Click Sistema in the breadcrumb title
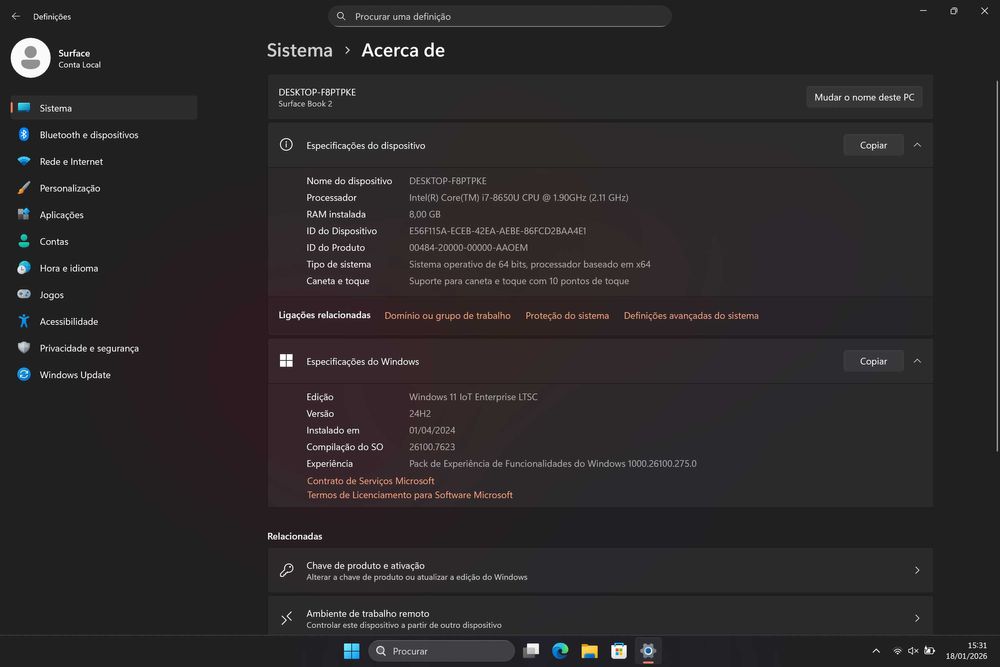 (300, 50)
